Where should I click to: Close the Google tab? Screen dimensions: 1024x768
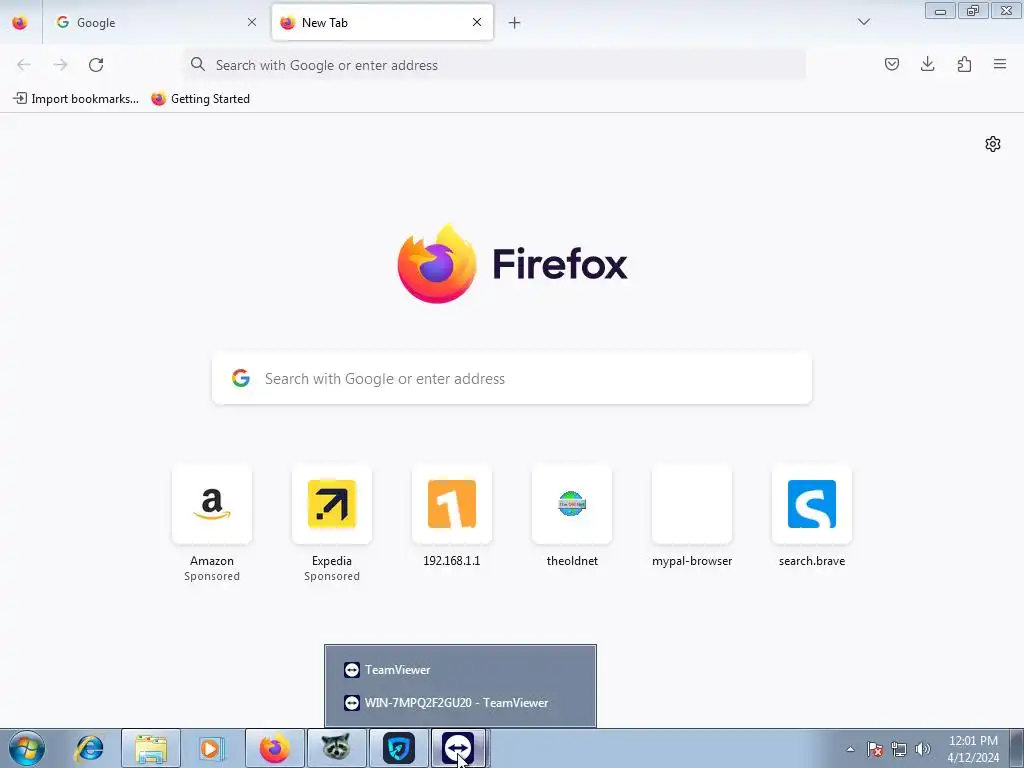click(251, 22)
